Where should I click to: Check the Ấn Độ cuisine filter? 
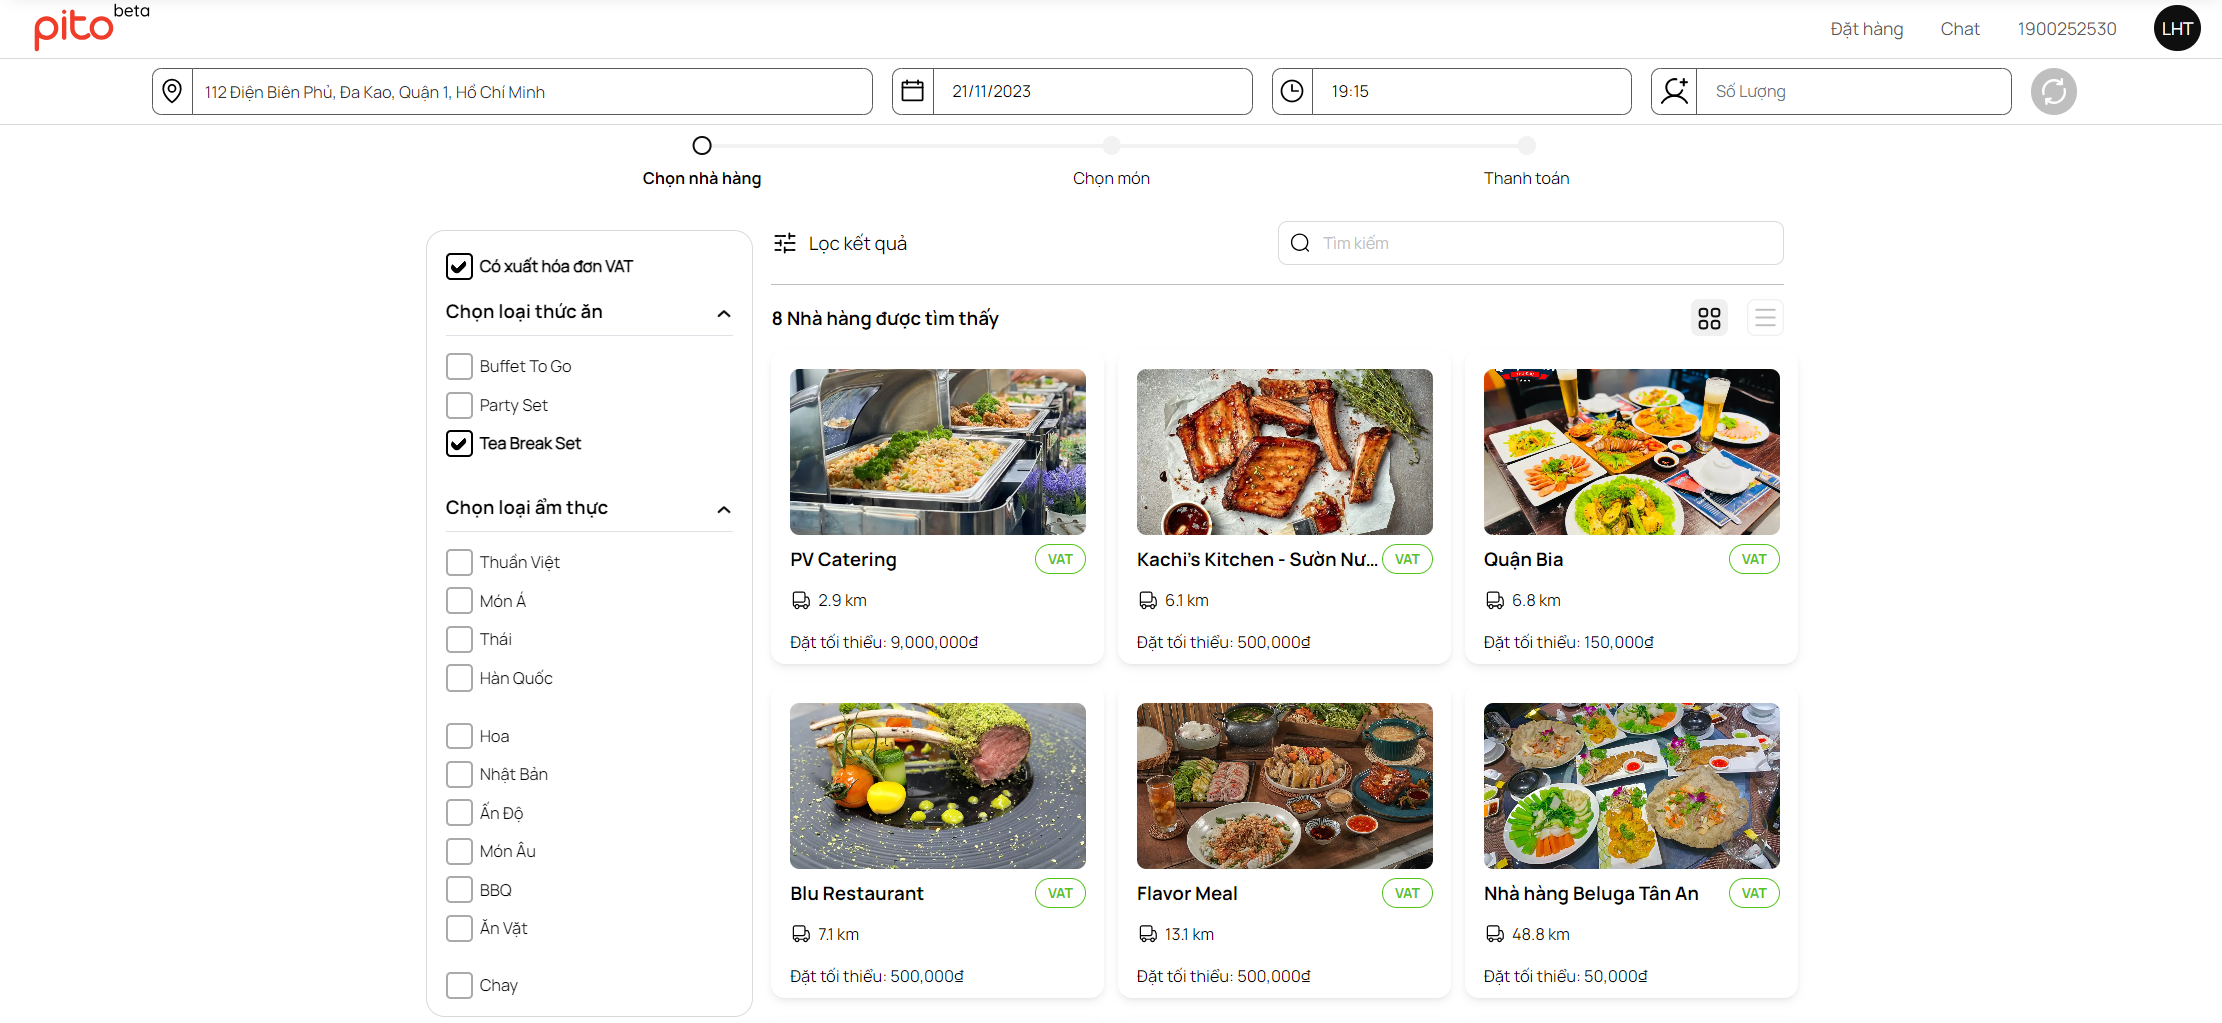(x=459, y=813)
